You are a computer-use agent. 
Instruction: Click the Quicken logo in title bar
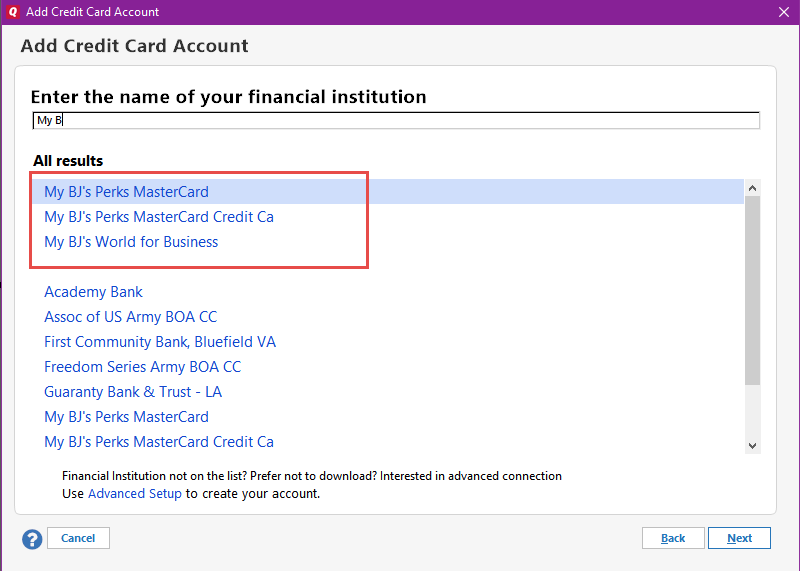(13, 12)
